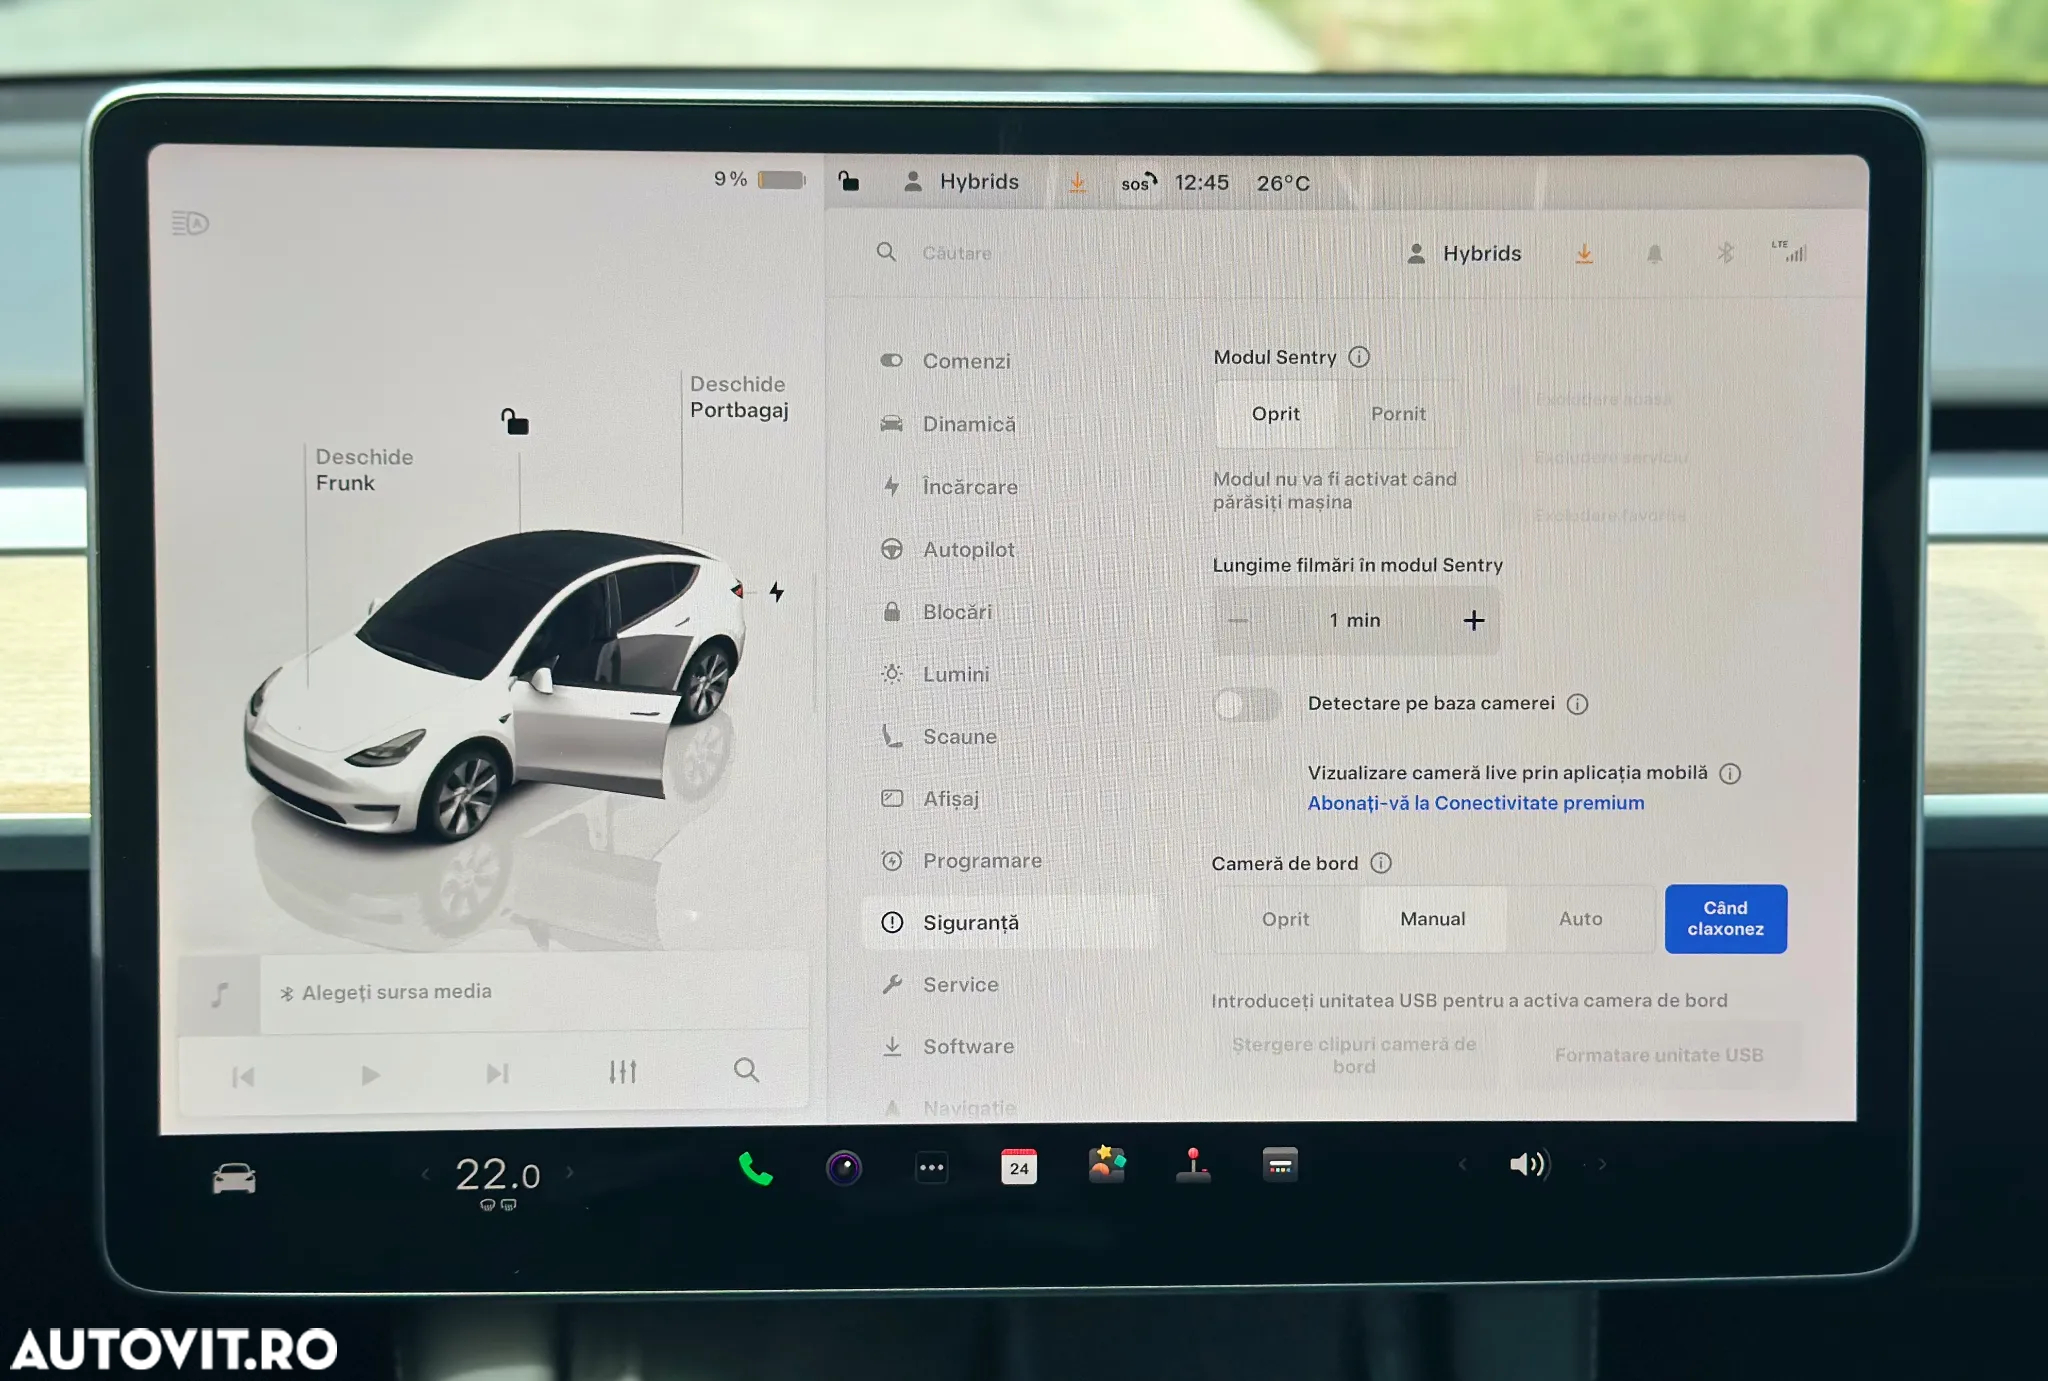The height and width of the screenshot is (1381, 2048).
Task: Select Când claxonez dashcam option
Action: [x=1726, y=919]
